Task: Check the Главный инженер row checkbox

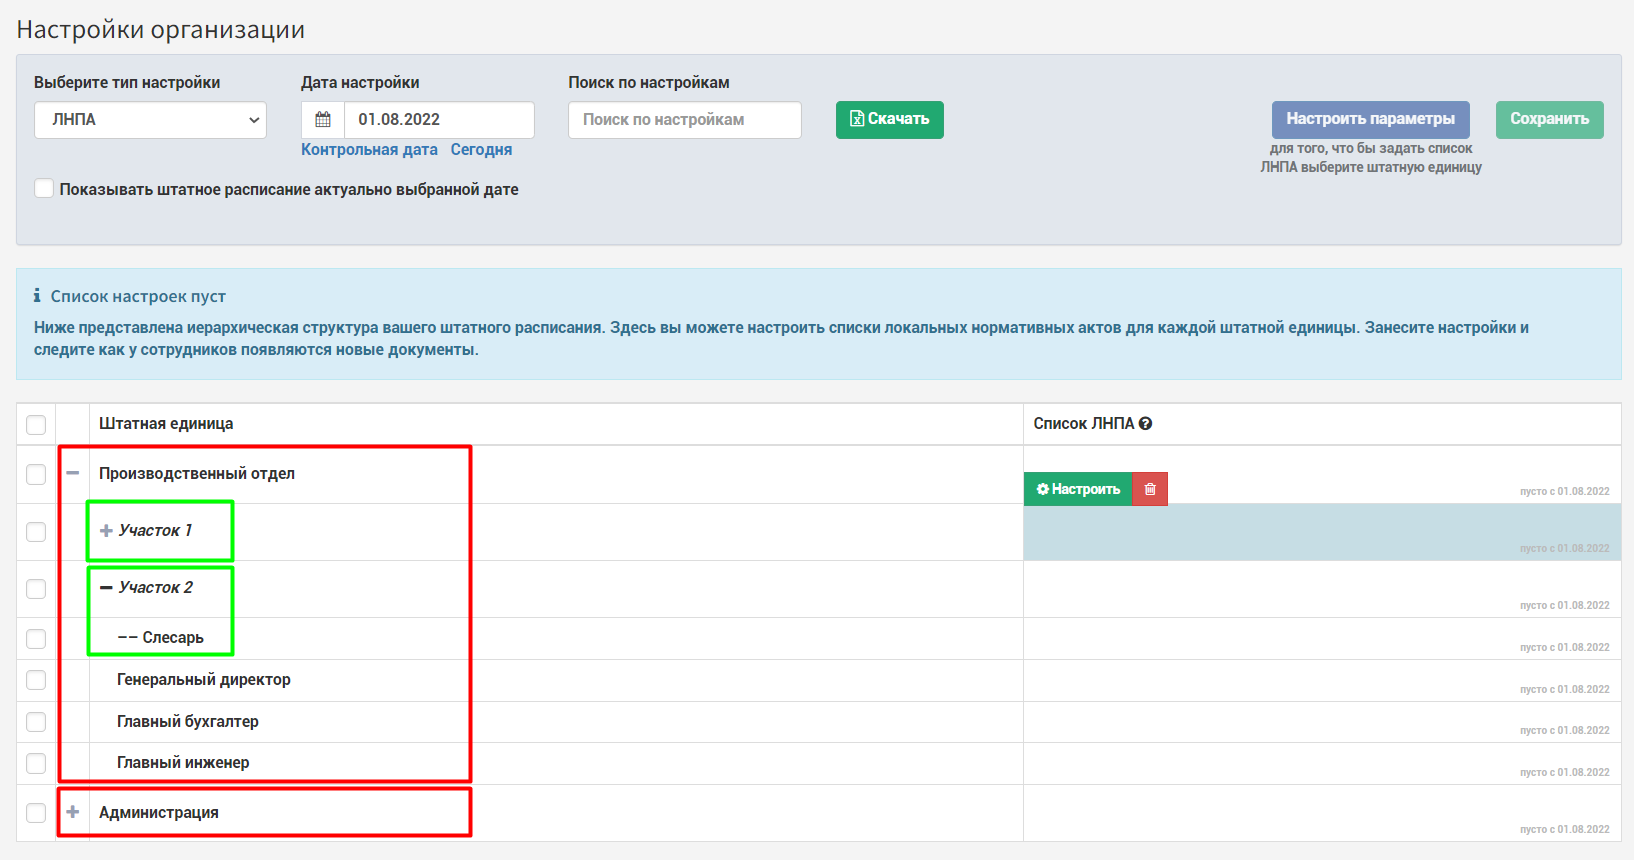Action: 36,764
